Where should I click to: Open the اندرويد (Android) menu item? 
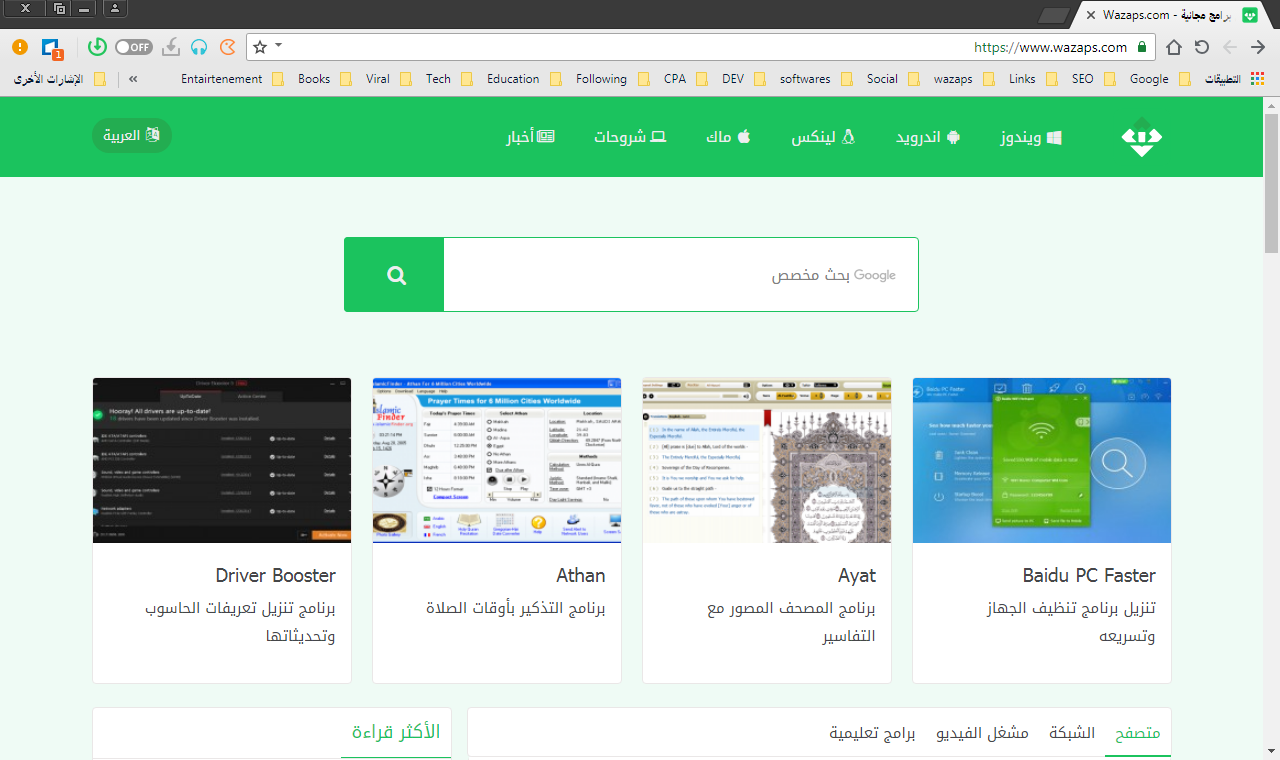click(x=928, y=137)
